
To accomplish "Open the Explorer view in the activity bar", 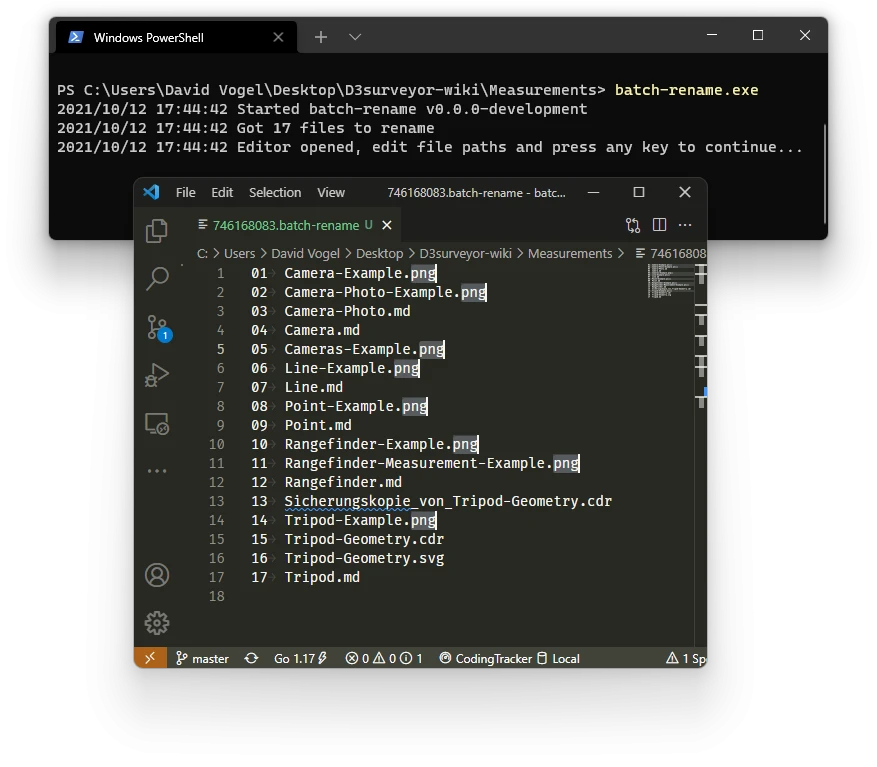I will (157, 230).
